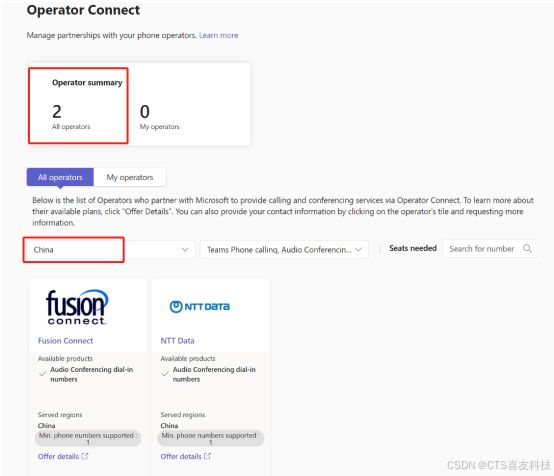Viewport: 554px width, 476px height.
Task: Click external link icon beside Fusion Connect Offer details
Action: point(85,456)
